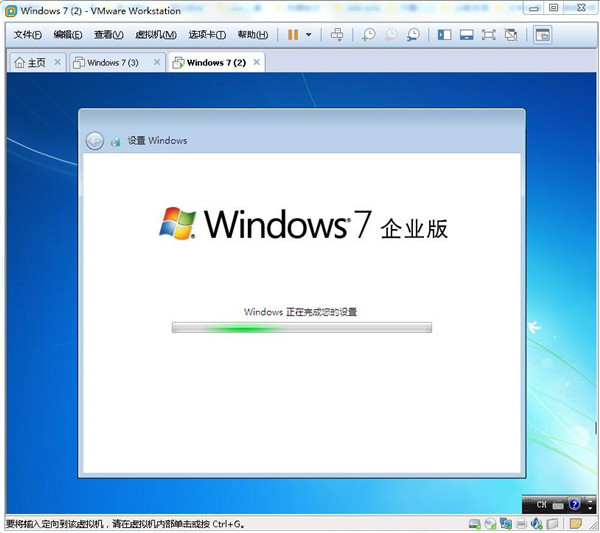Toggle the thumbnail bar view
Screen dimensions: 600x533
click(466, 35)
